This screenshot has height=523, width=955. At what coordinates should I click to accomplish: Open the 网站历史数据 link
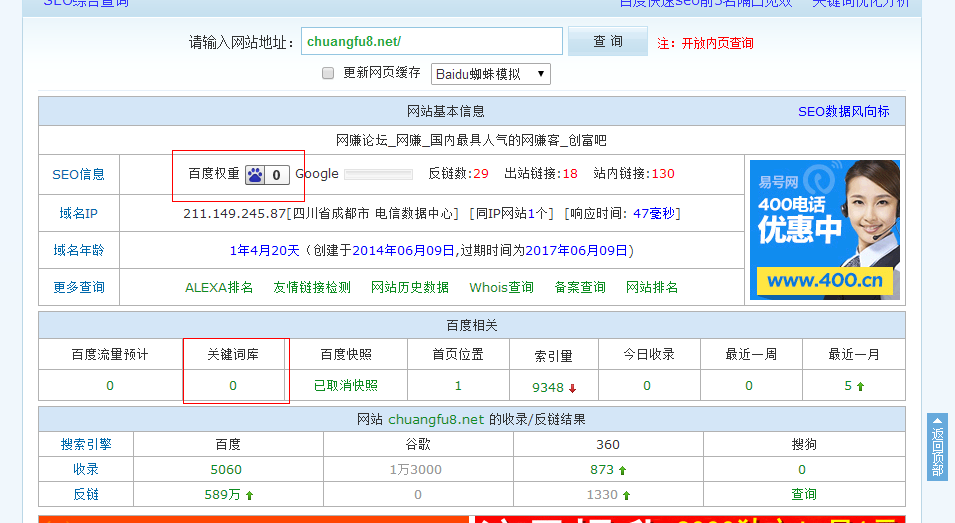[x=410, y=287]
